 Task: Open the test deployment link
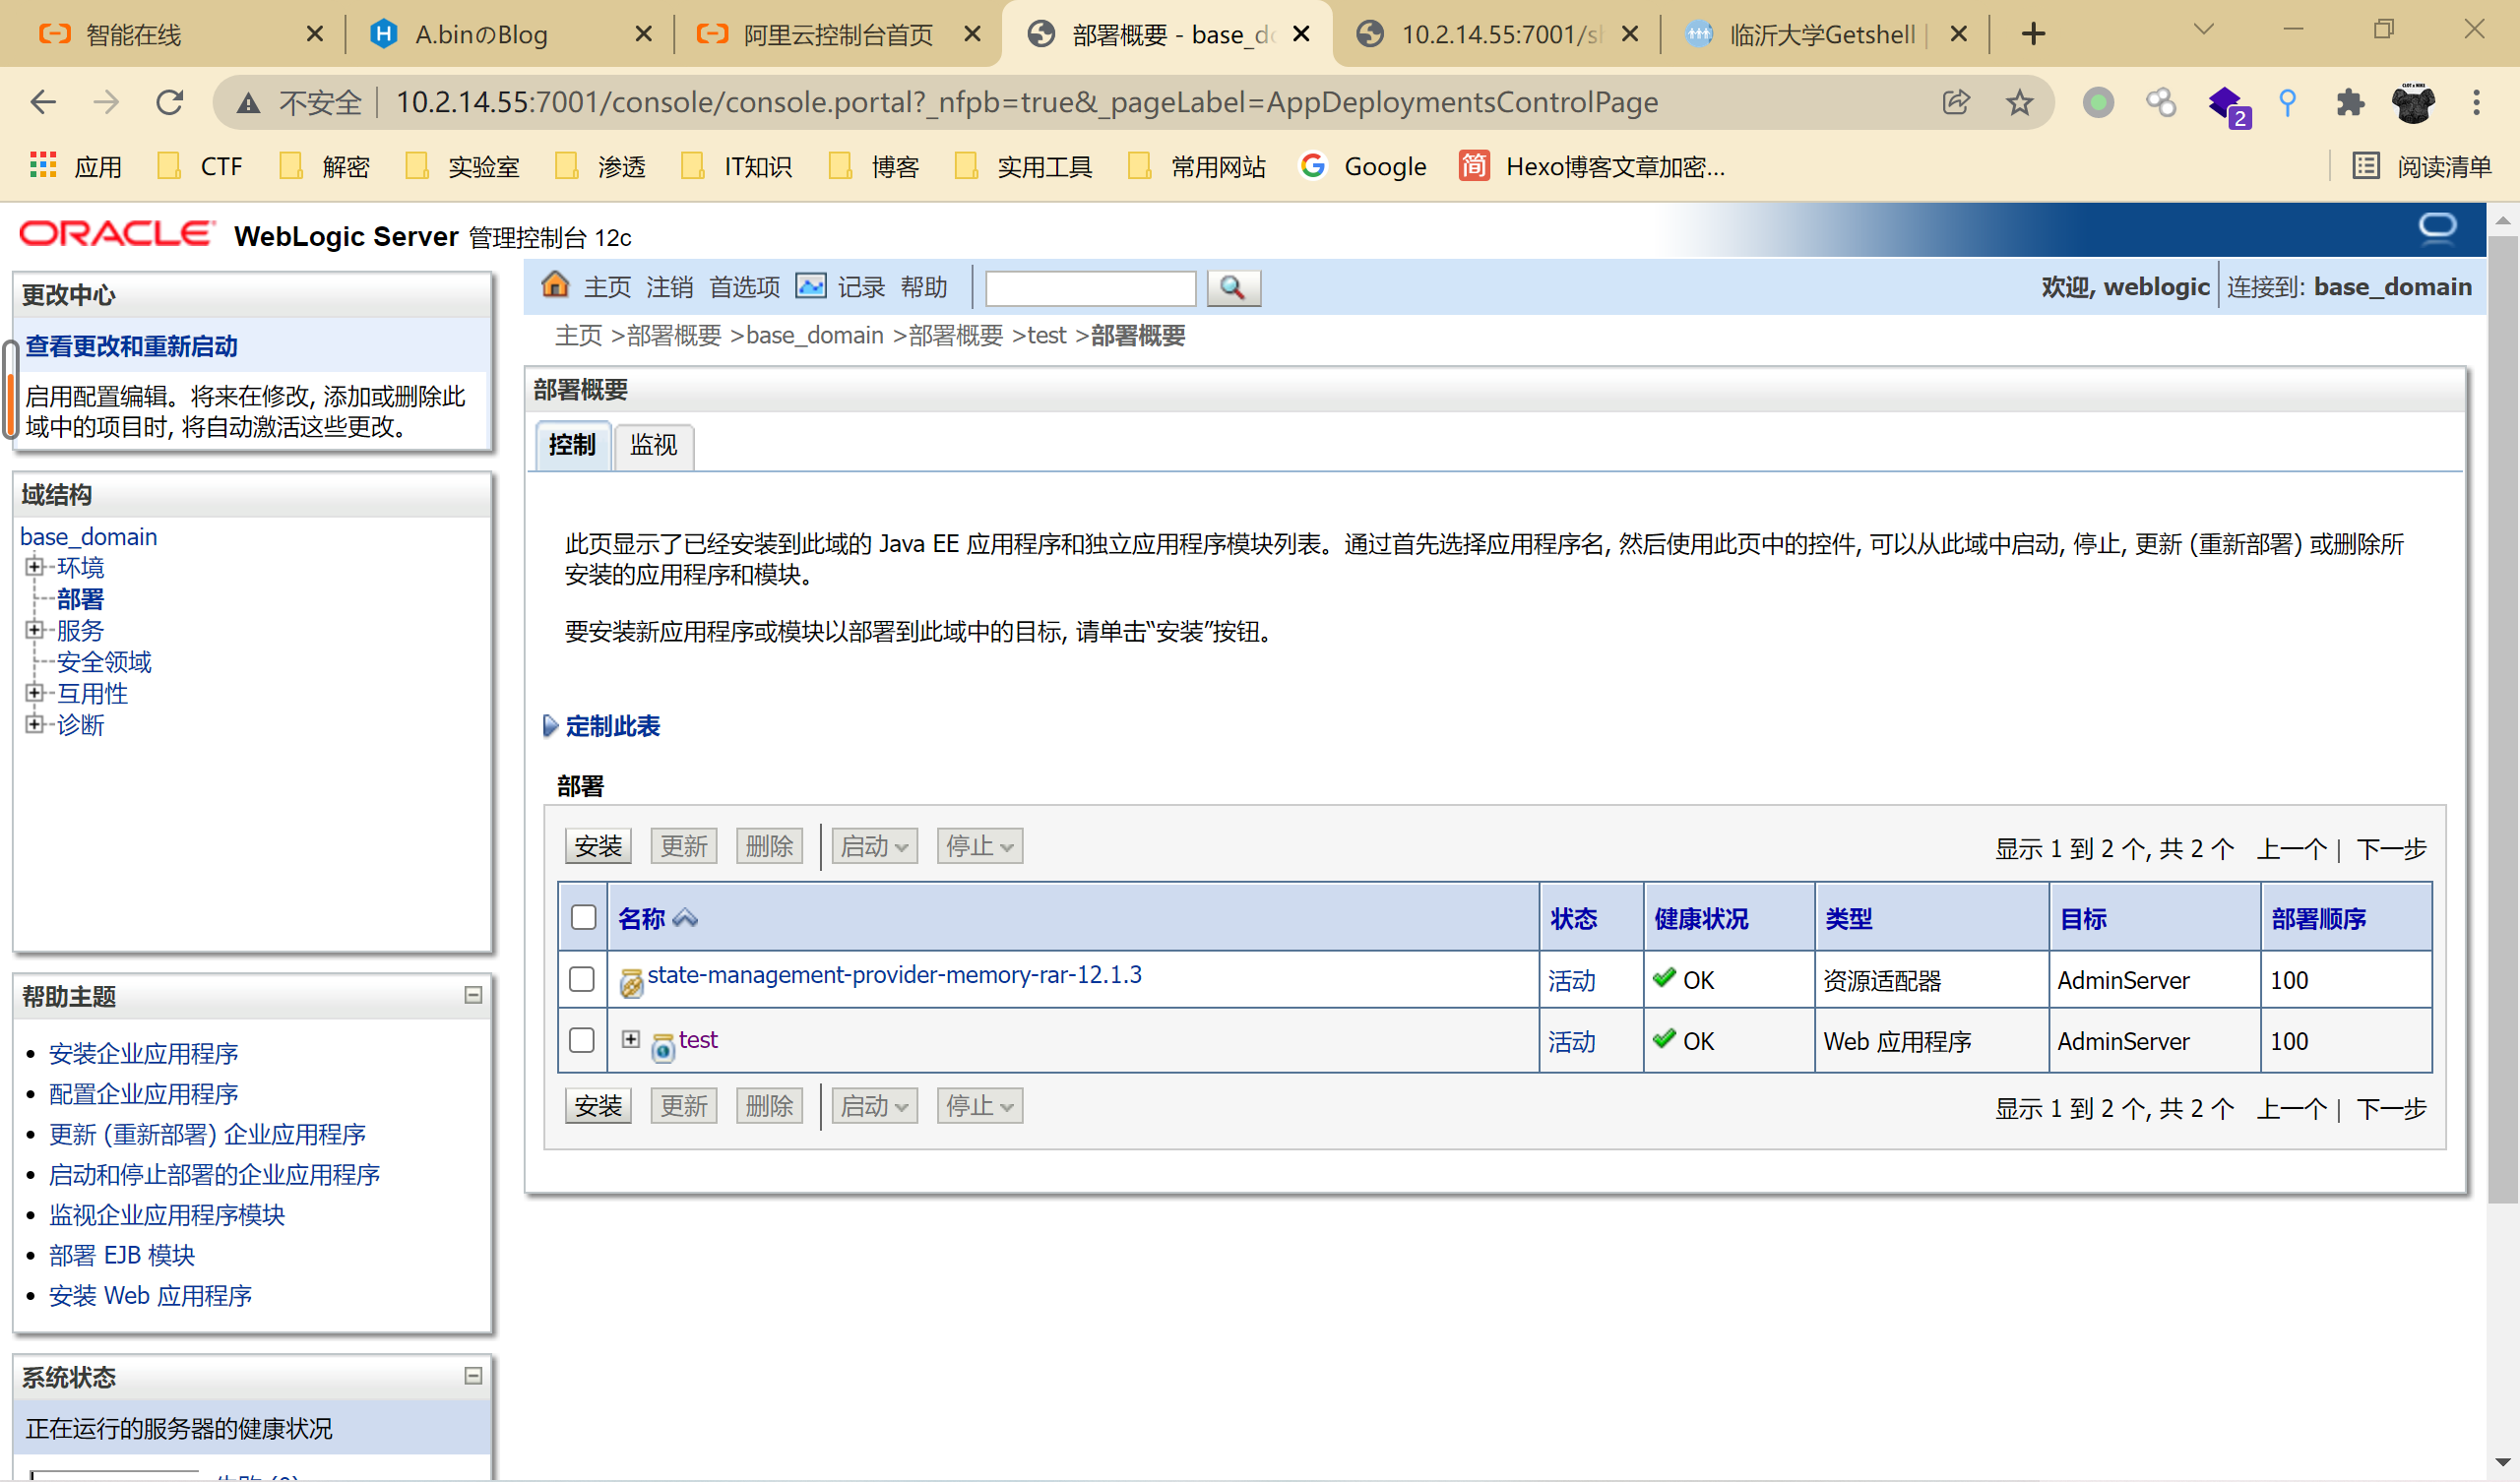[x=698, y=1040]
